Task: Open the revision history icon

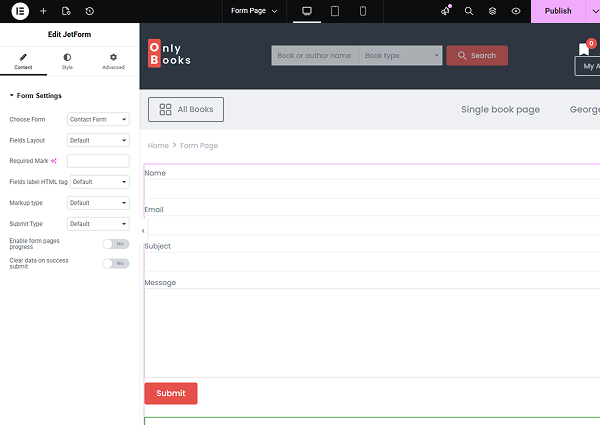Action: click(90, 11)
